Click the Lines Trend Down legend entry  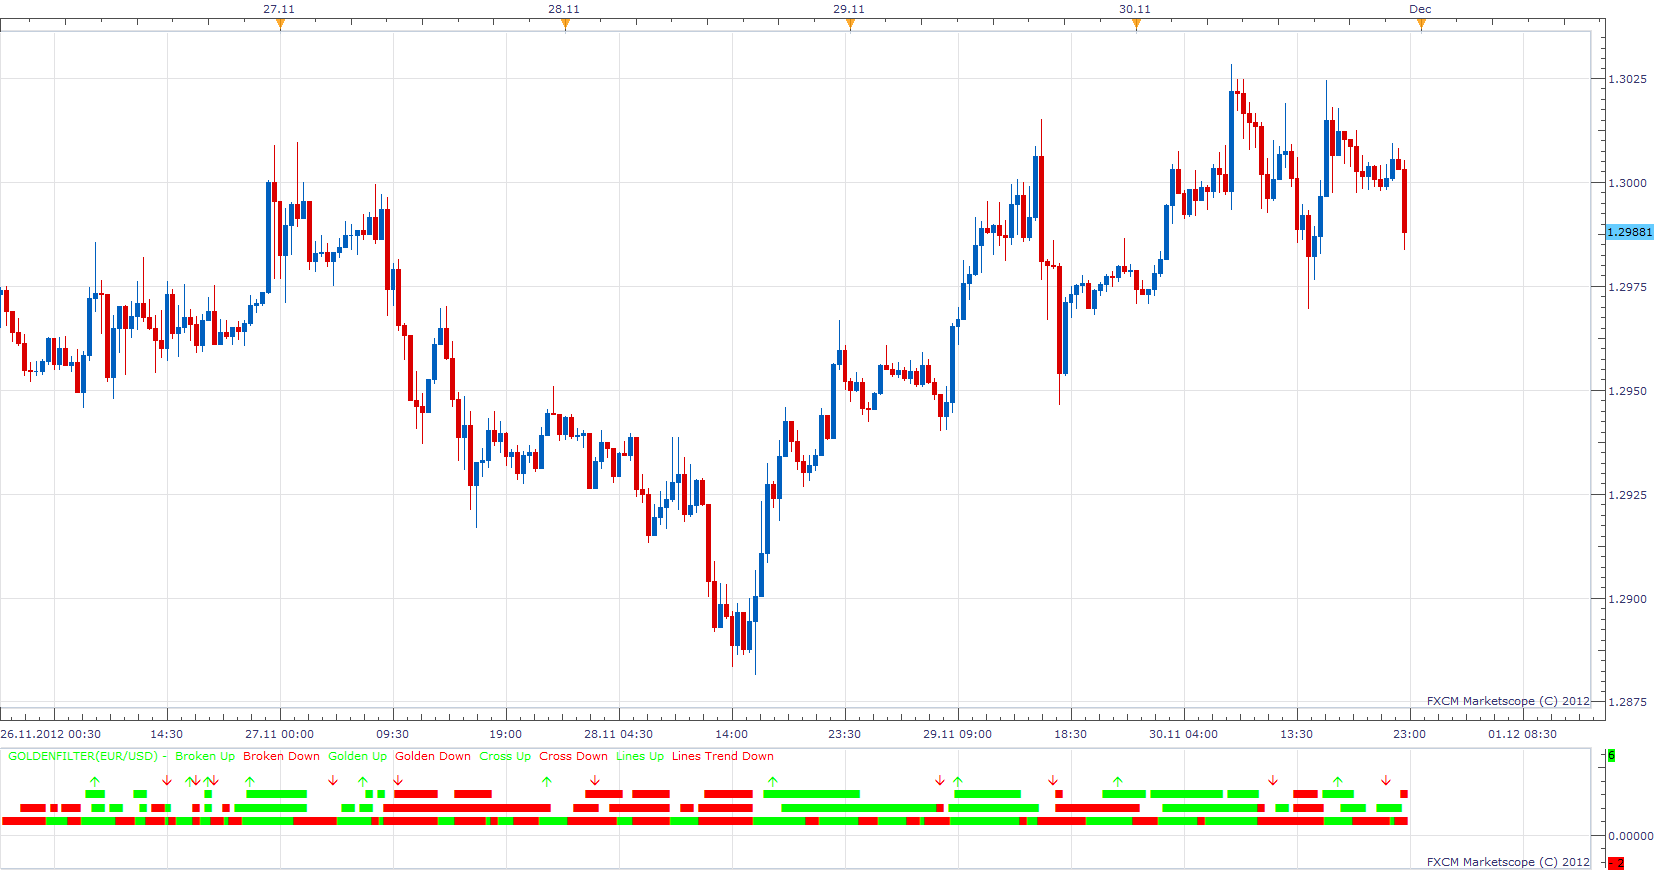coord(722,756)
